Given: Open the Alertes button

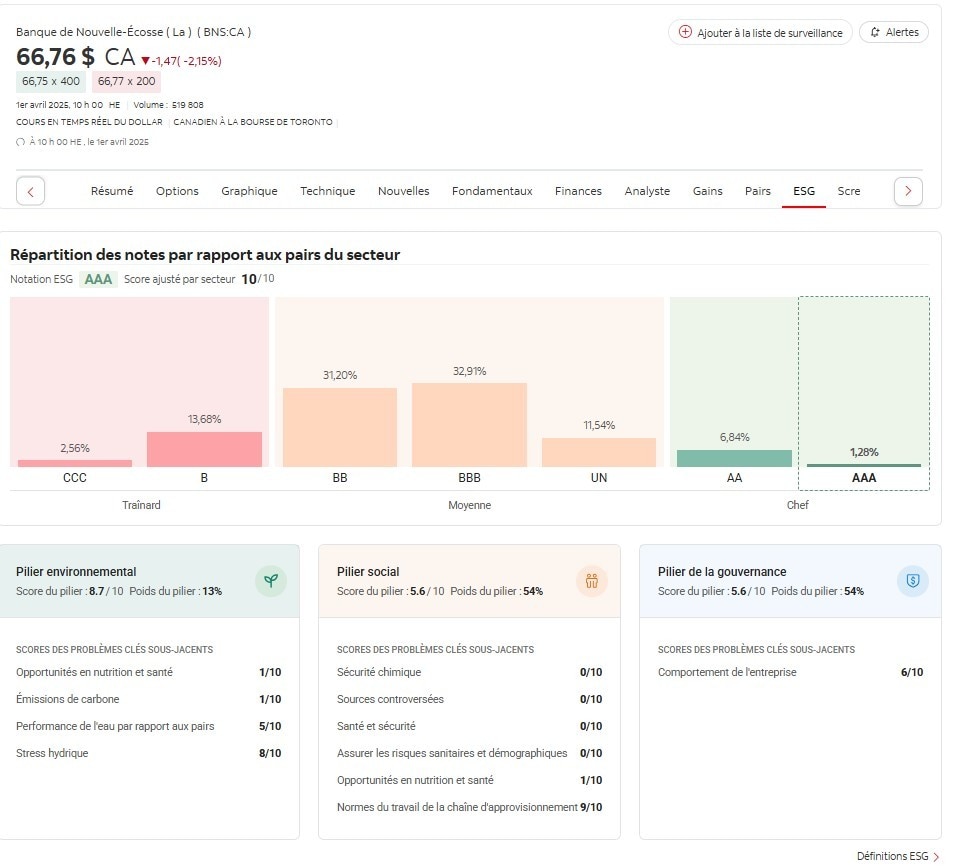Looking at the screenshot, I should click(x=894, y=32).
